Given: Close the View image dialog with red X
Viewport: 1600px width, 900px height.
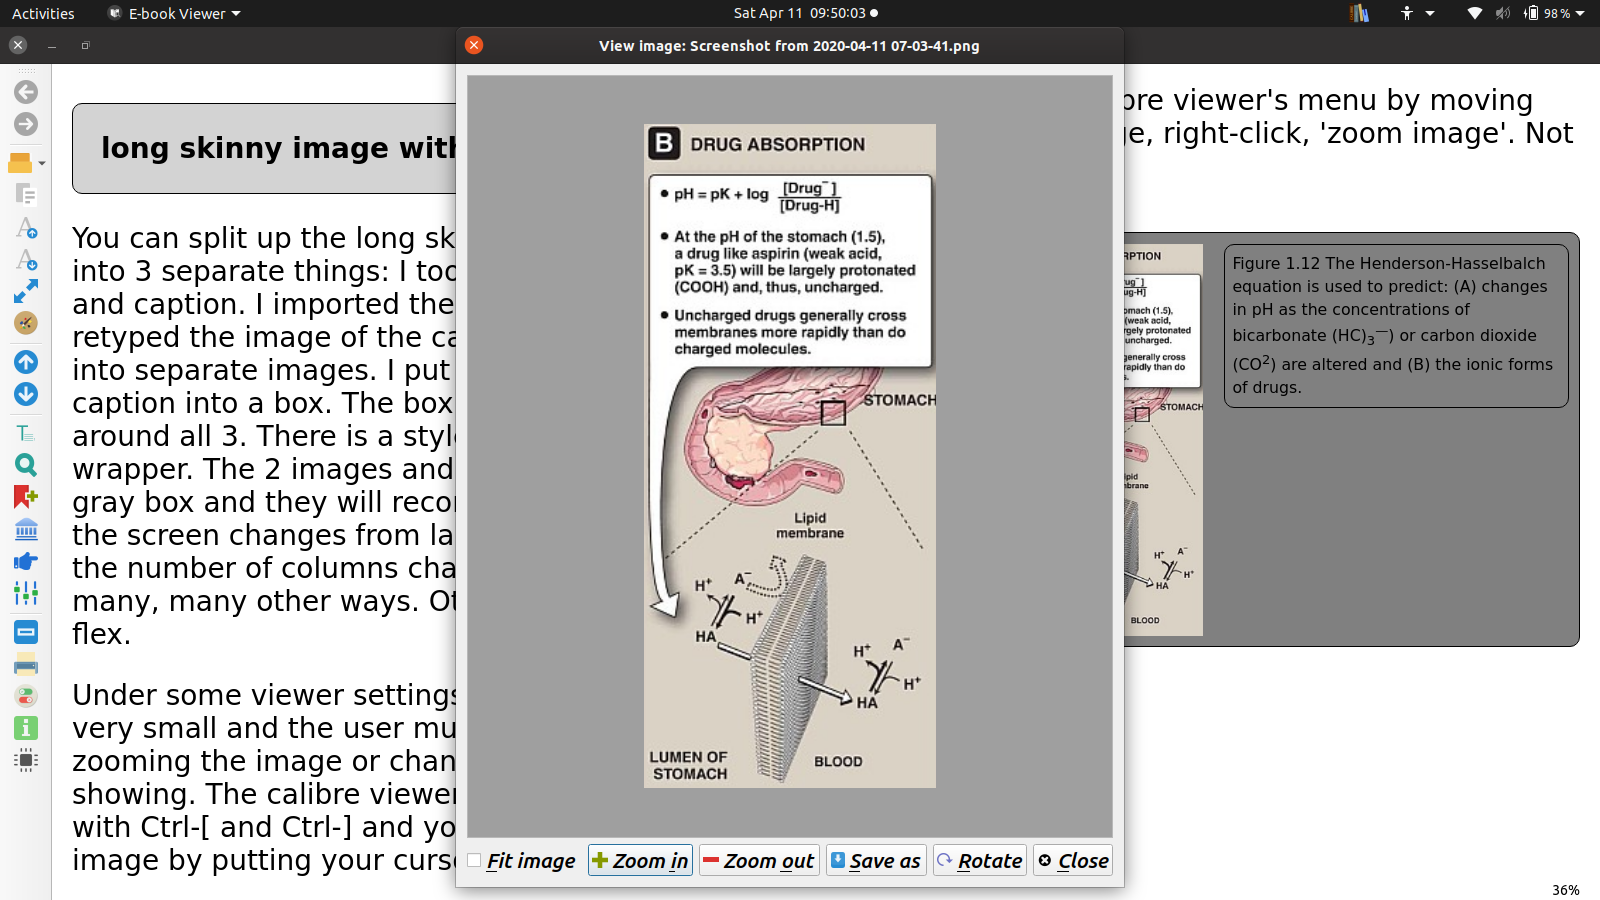Looking at the screenshot, I should pos(474,45).
